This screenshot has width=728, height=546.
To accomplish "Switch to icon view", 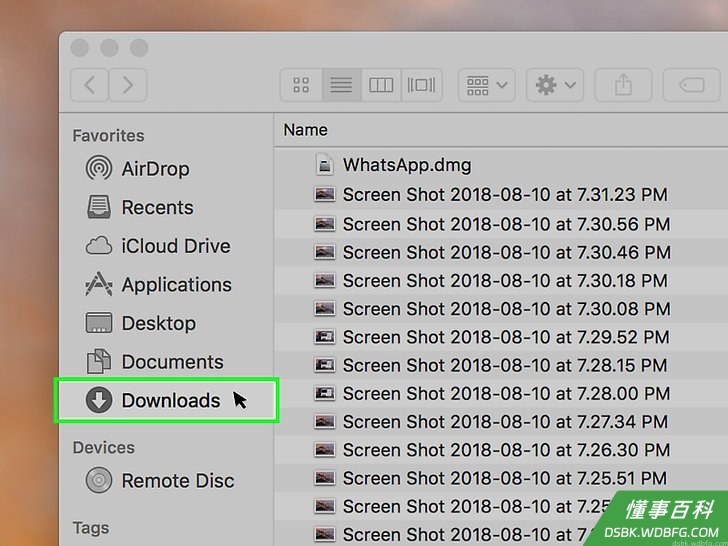I will point(301,85).
